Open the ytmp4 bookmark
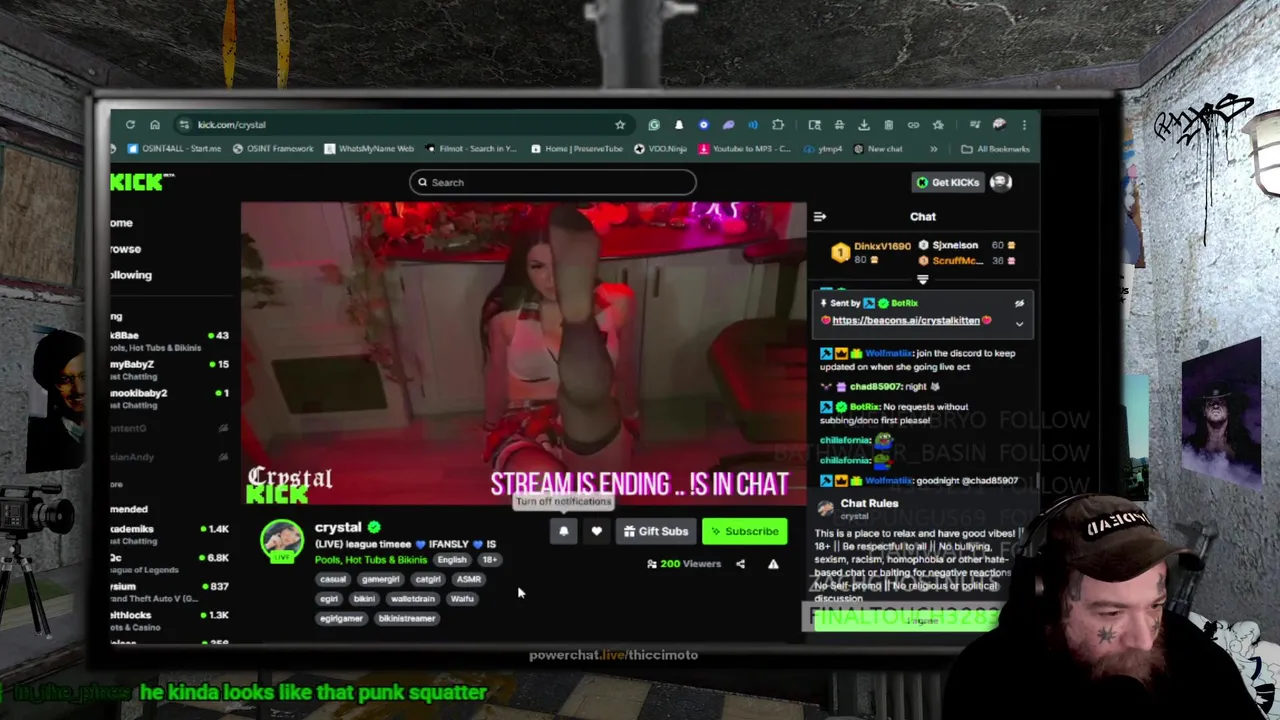1280x720 pixels. pos(823,149)
